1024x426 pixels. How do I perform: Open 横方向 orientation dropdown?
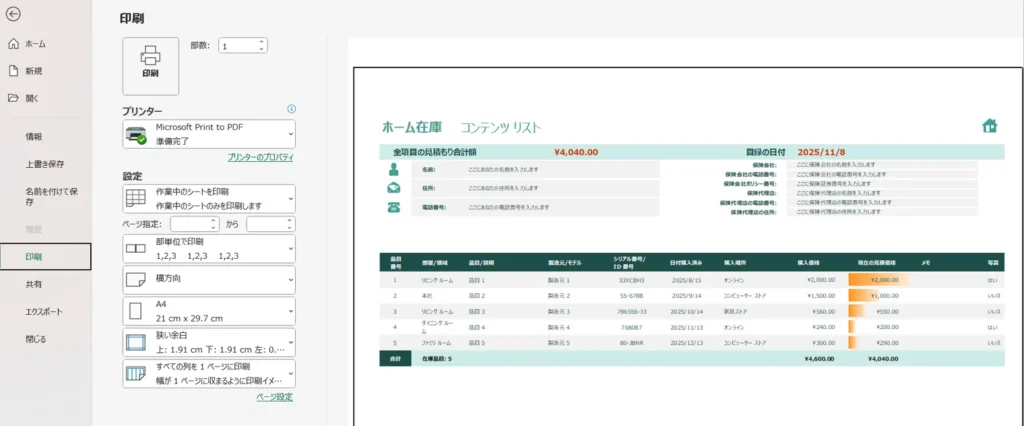[x=209, y=280]
